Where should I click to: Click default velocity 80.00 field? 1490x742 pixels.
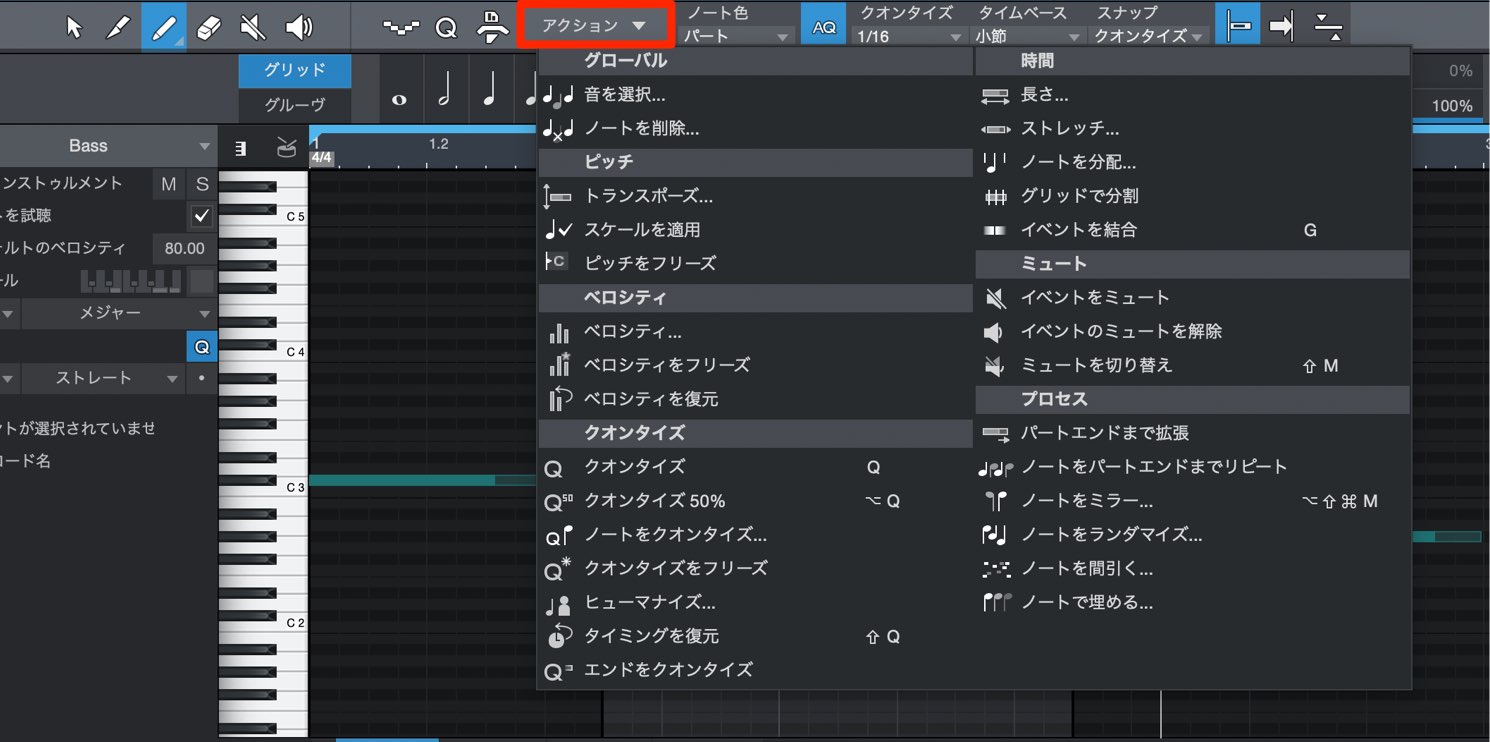(184, 248)
